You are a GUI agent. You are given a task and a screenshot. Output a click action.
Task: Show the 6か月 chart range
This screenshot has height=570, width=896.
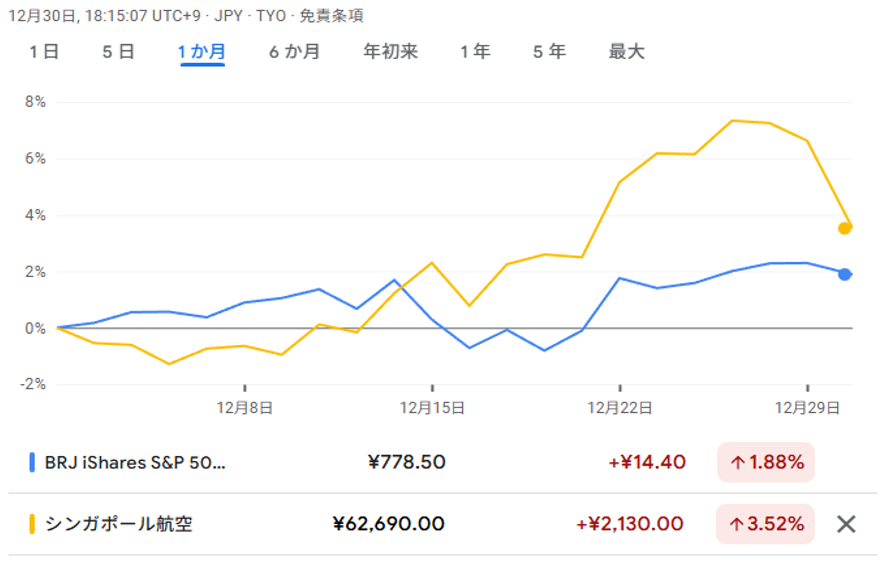pyautogui.click(x=294, y=52)
